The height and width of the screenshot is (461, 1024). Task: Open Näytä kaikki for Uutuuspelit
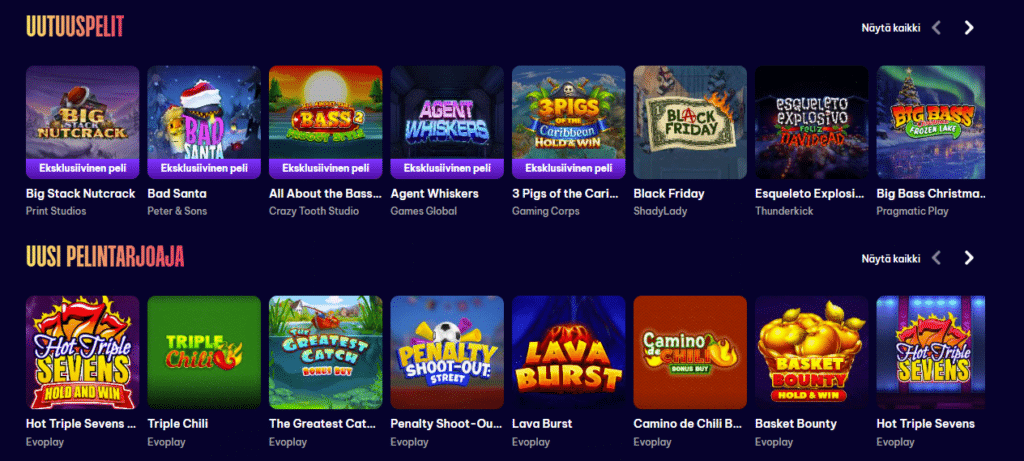[891, 27]
